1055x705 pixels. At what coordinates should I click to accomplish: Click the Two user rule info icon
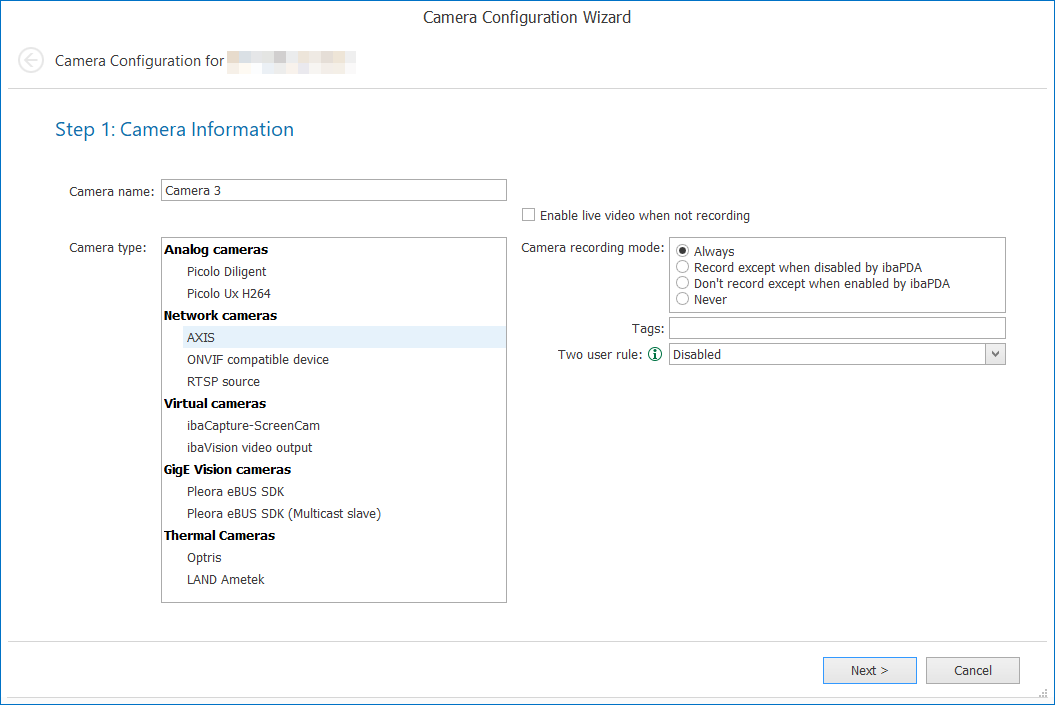pos(655,355)
